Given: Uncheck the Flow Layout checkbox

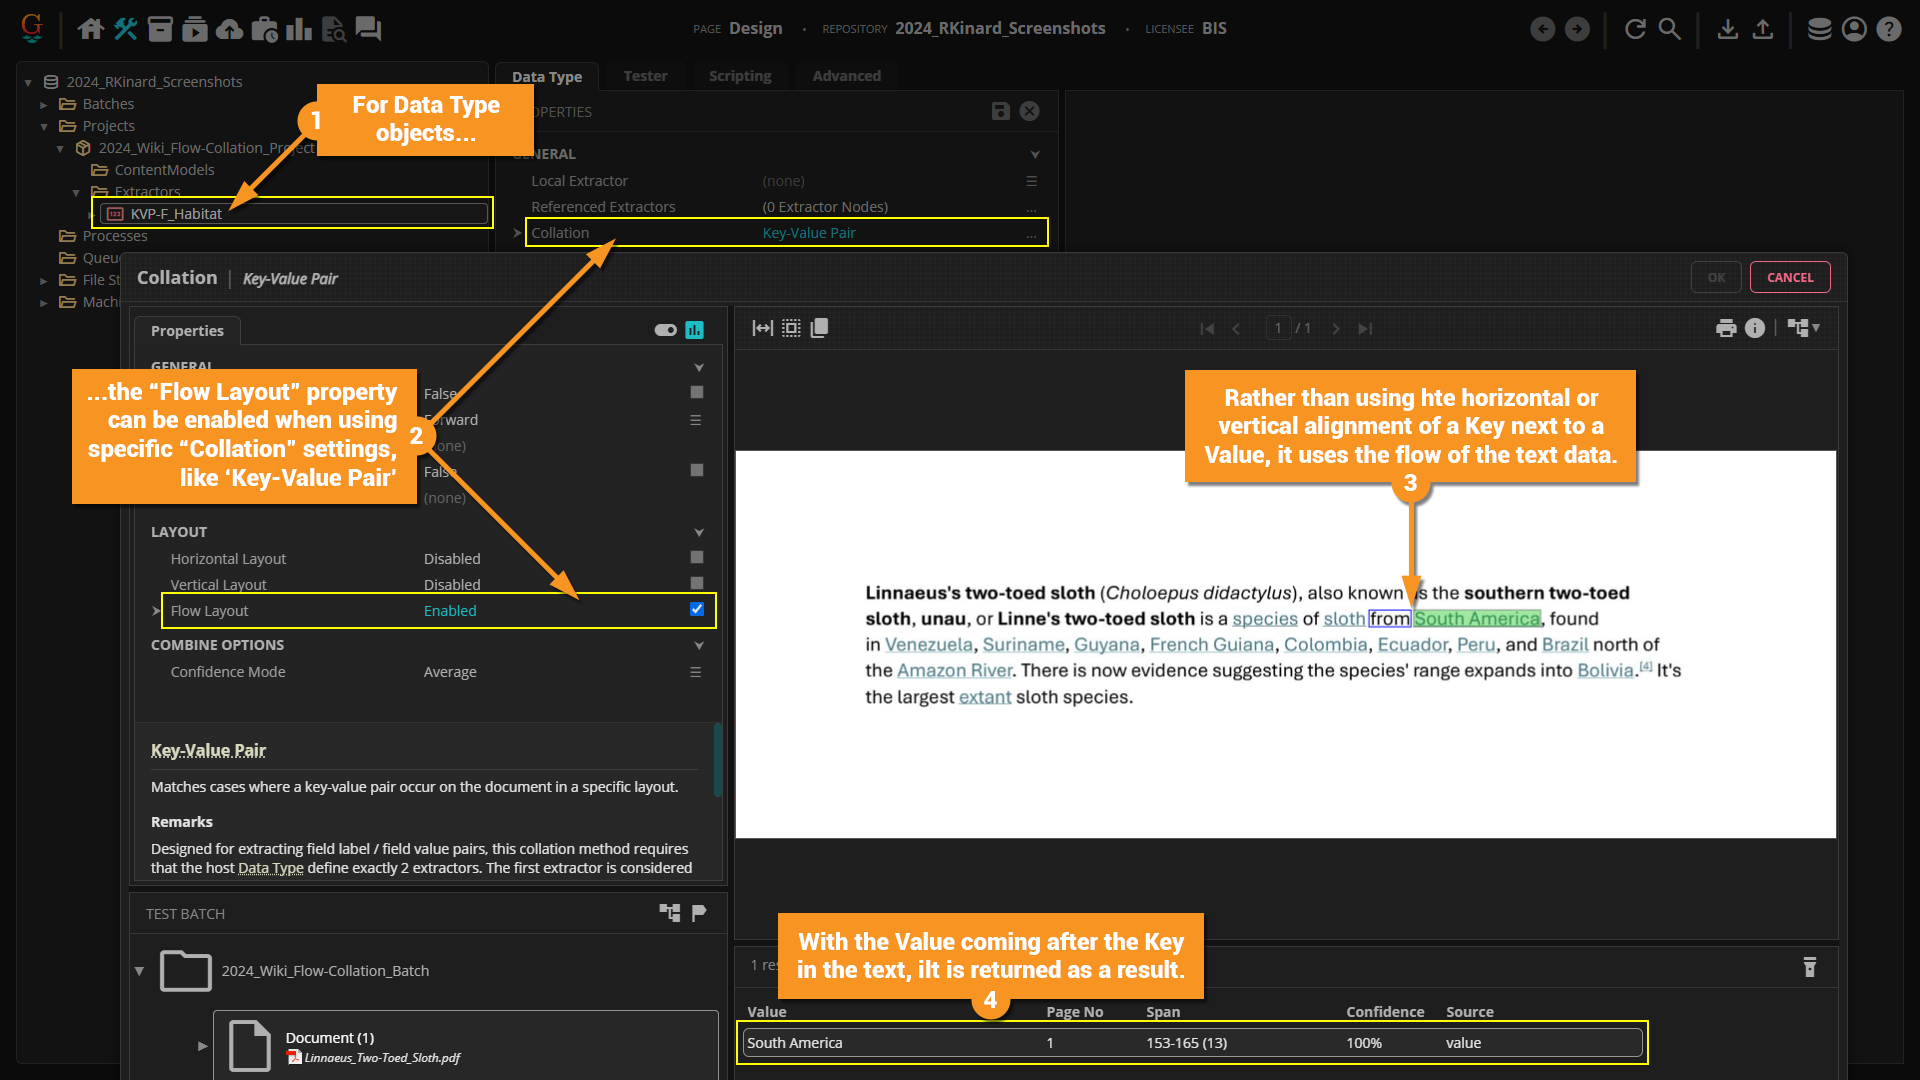Looking at the screenshot, I should coord(697,609).
